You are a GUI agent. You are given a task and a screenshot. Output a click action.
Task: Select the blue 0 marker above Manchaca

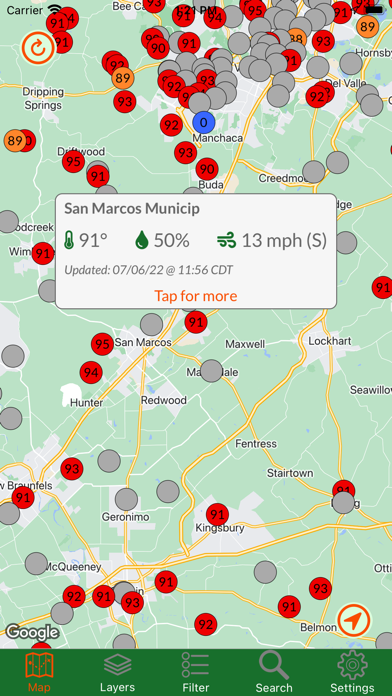[204, 122]
